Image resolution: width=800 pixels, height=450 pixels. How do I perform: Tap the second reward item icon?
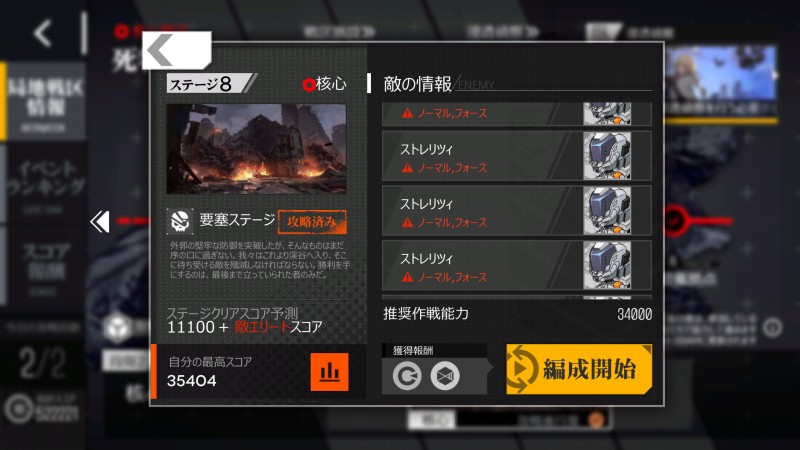pos(445,377)
